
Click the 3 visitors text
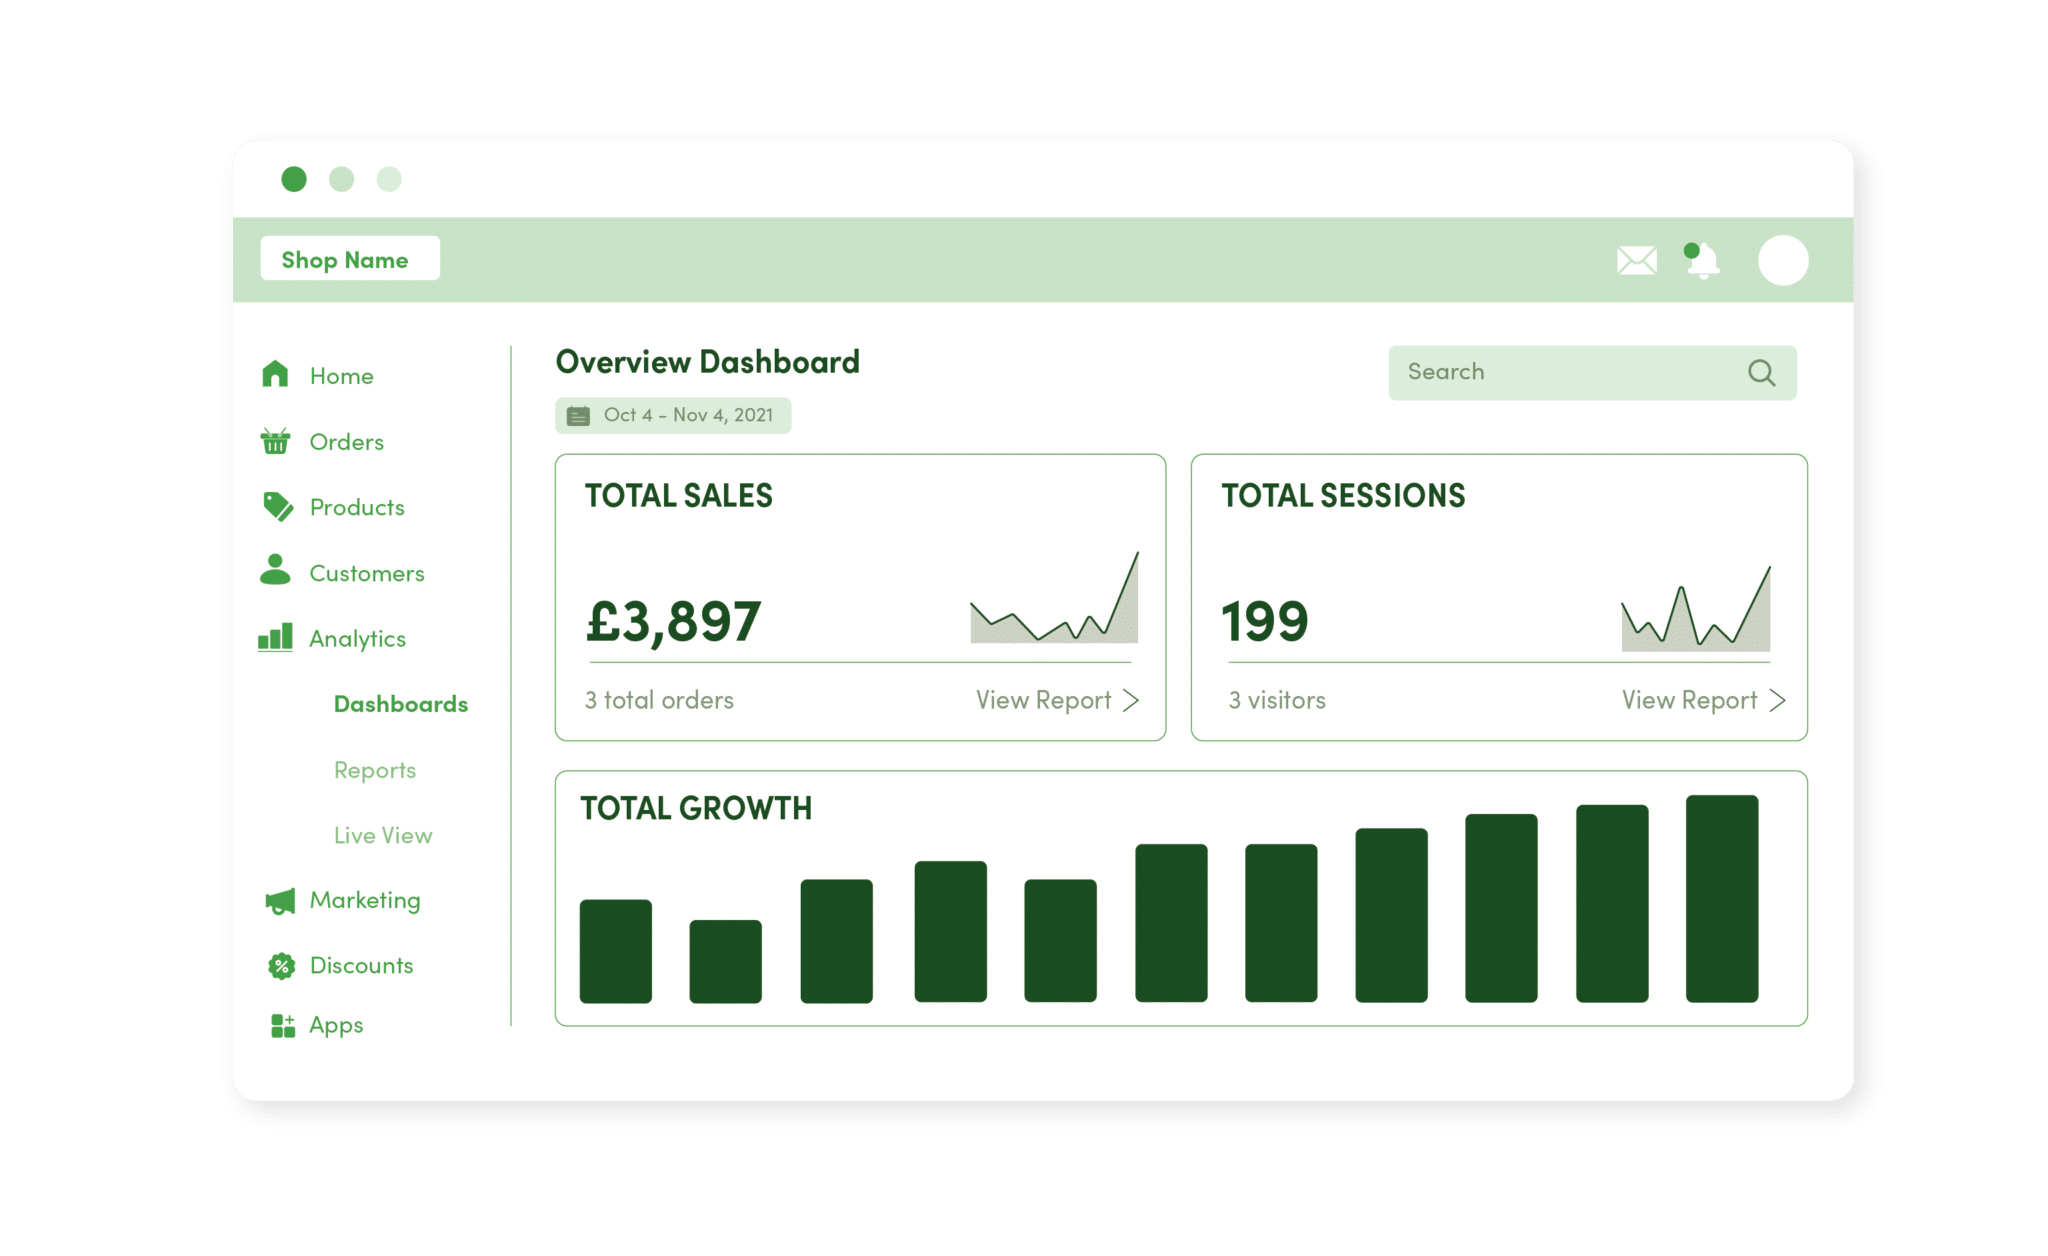pos(1277,700)
